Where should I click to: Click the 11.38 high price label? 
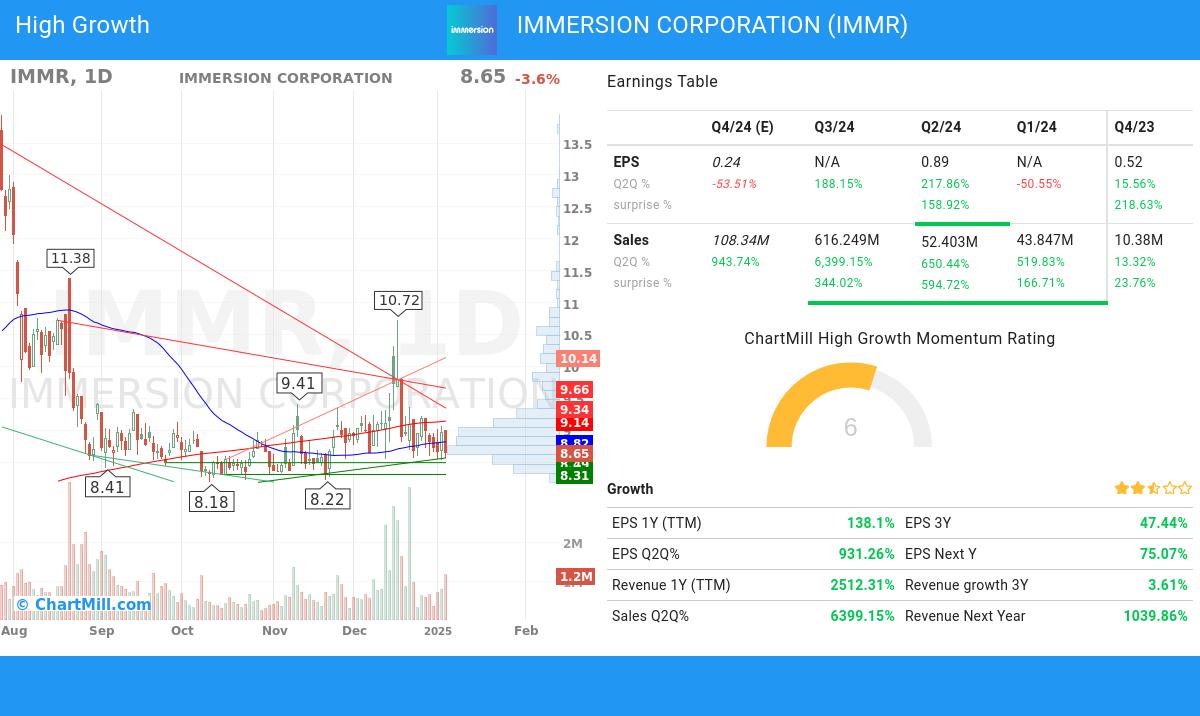pos(70,258)
